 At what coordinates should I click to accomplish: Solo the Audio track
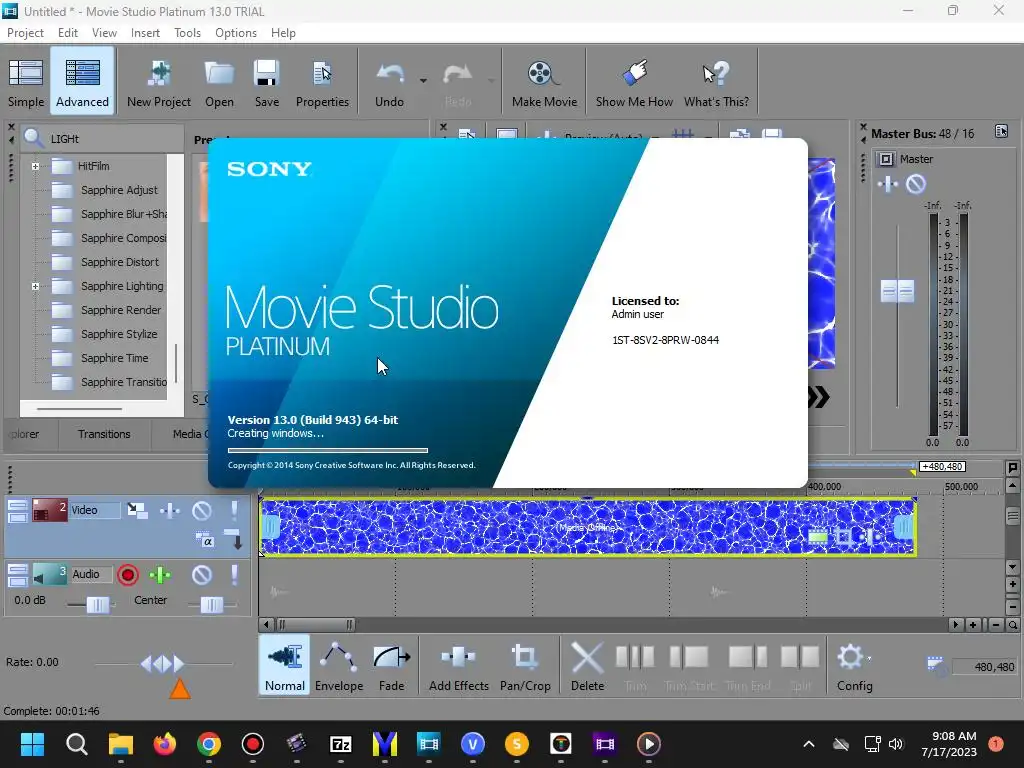(x=234, y=575)
